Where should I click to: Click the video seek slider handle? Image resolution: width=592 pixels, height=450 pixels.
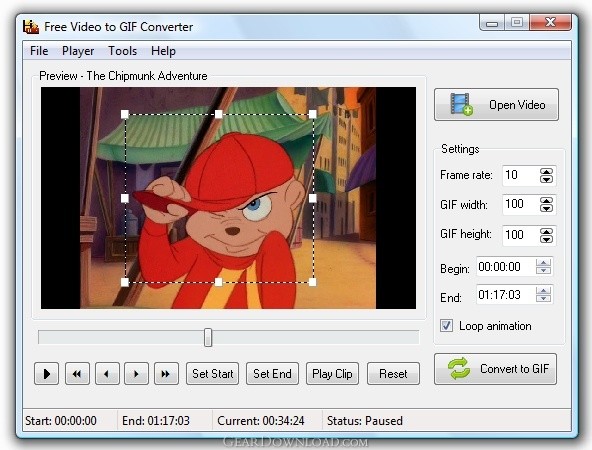[x=208, y=337]
